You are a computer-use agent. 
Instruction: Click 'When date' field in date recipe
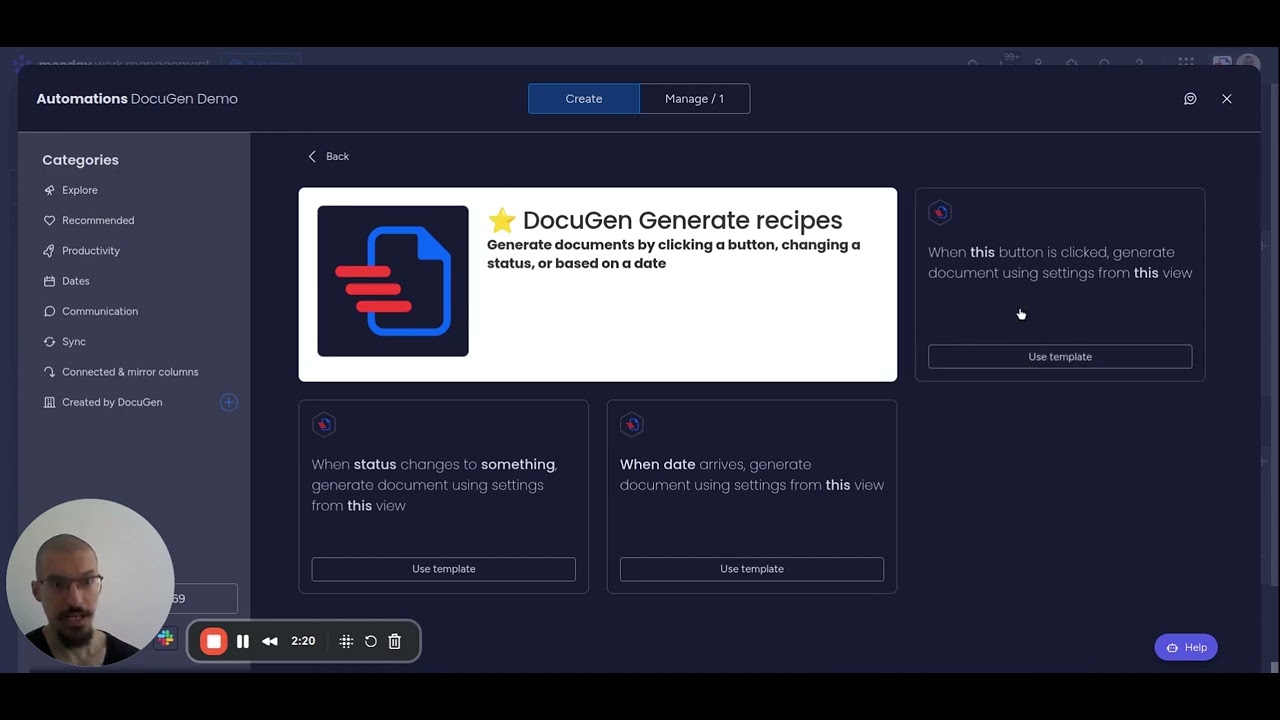(x=657, y=464)
